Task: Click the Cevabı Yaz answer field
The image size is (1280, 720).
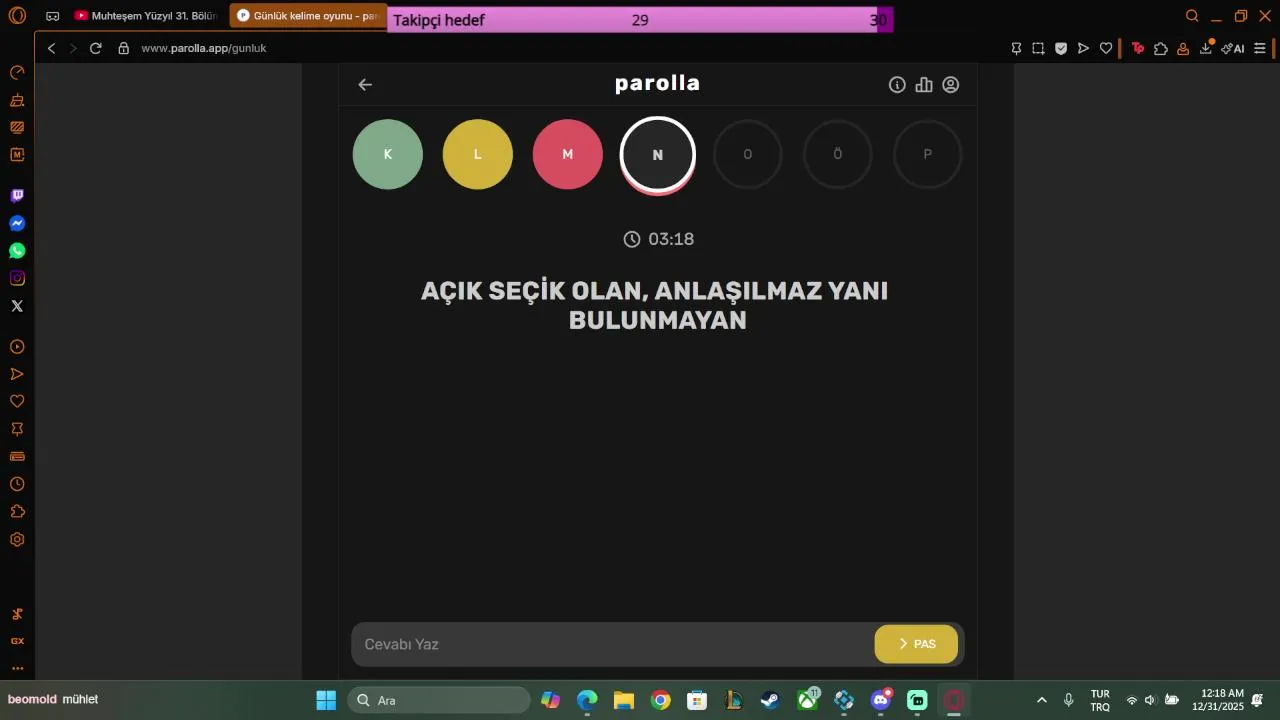Action: (x=612, y=644)
